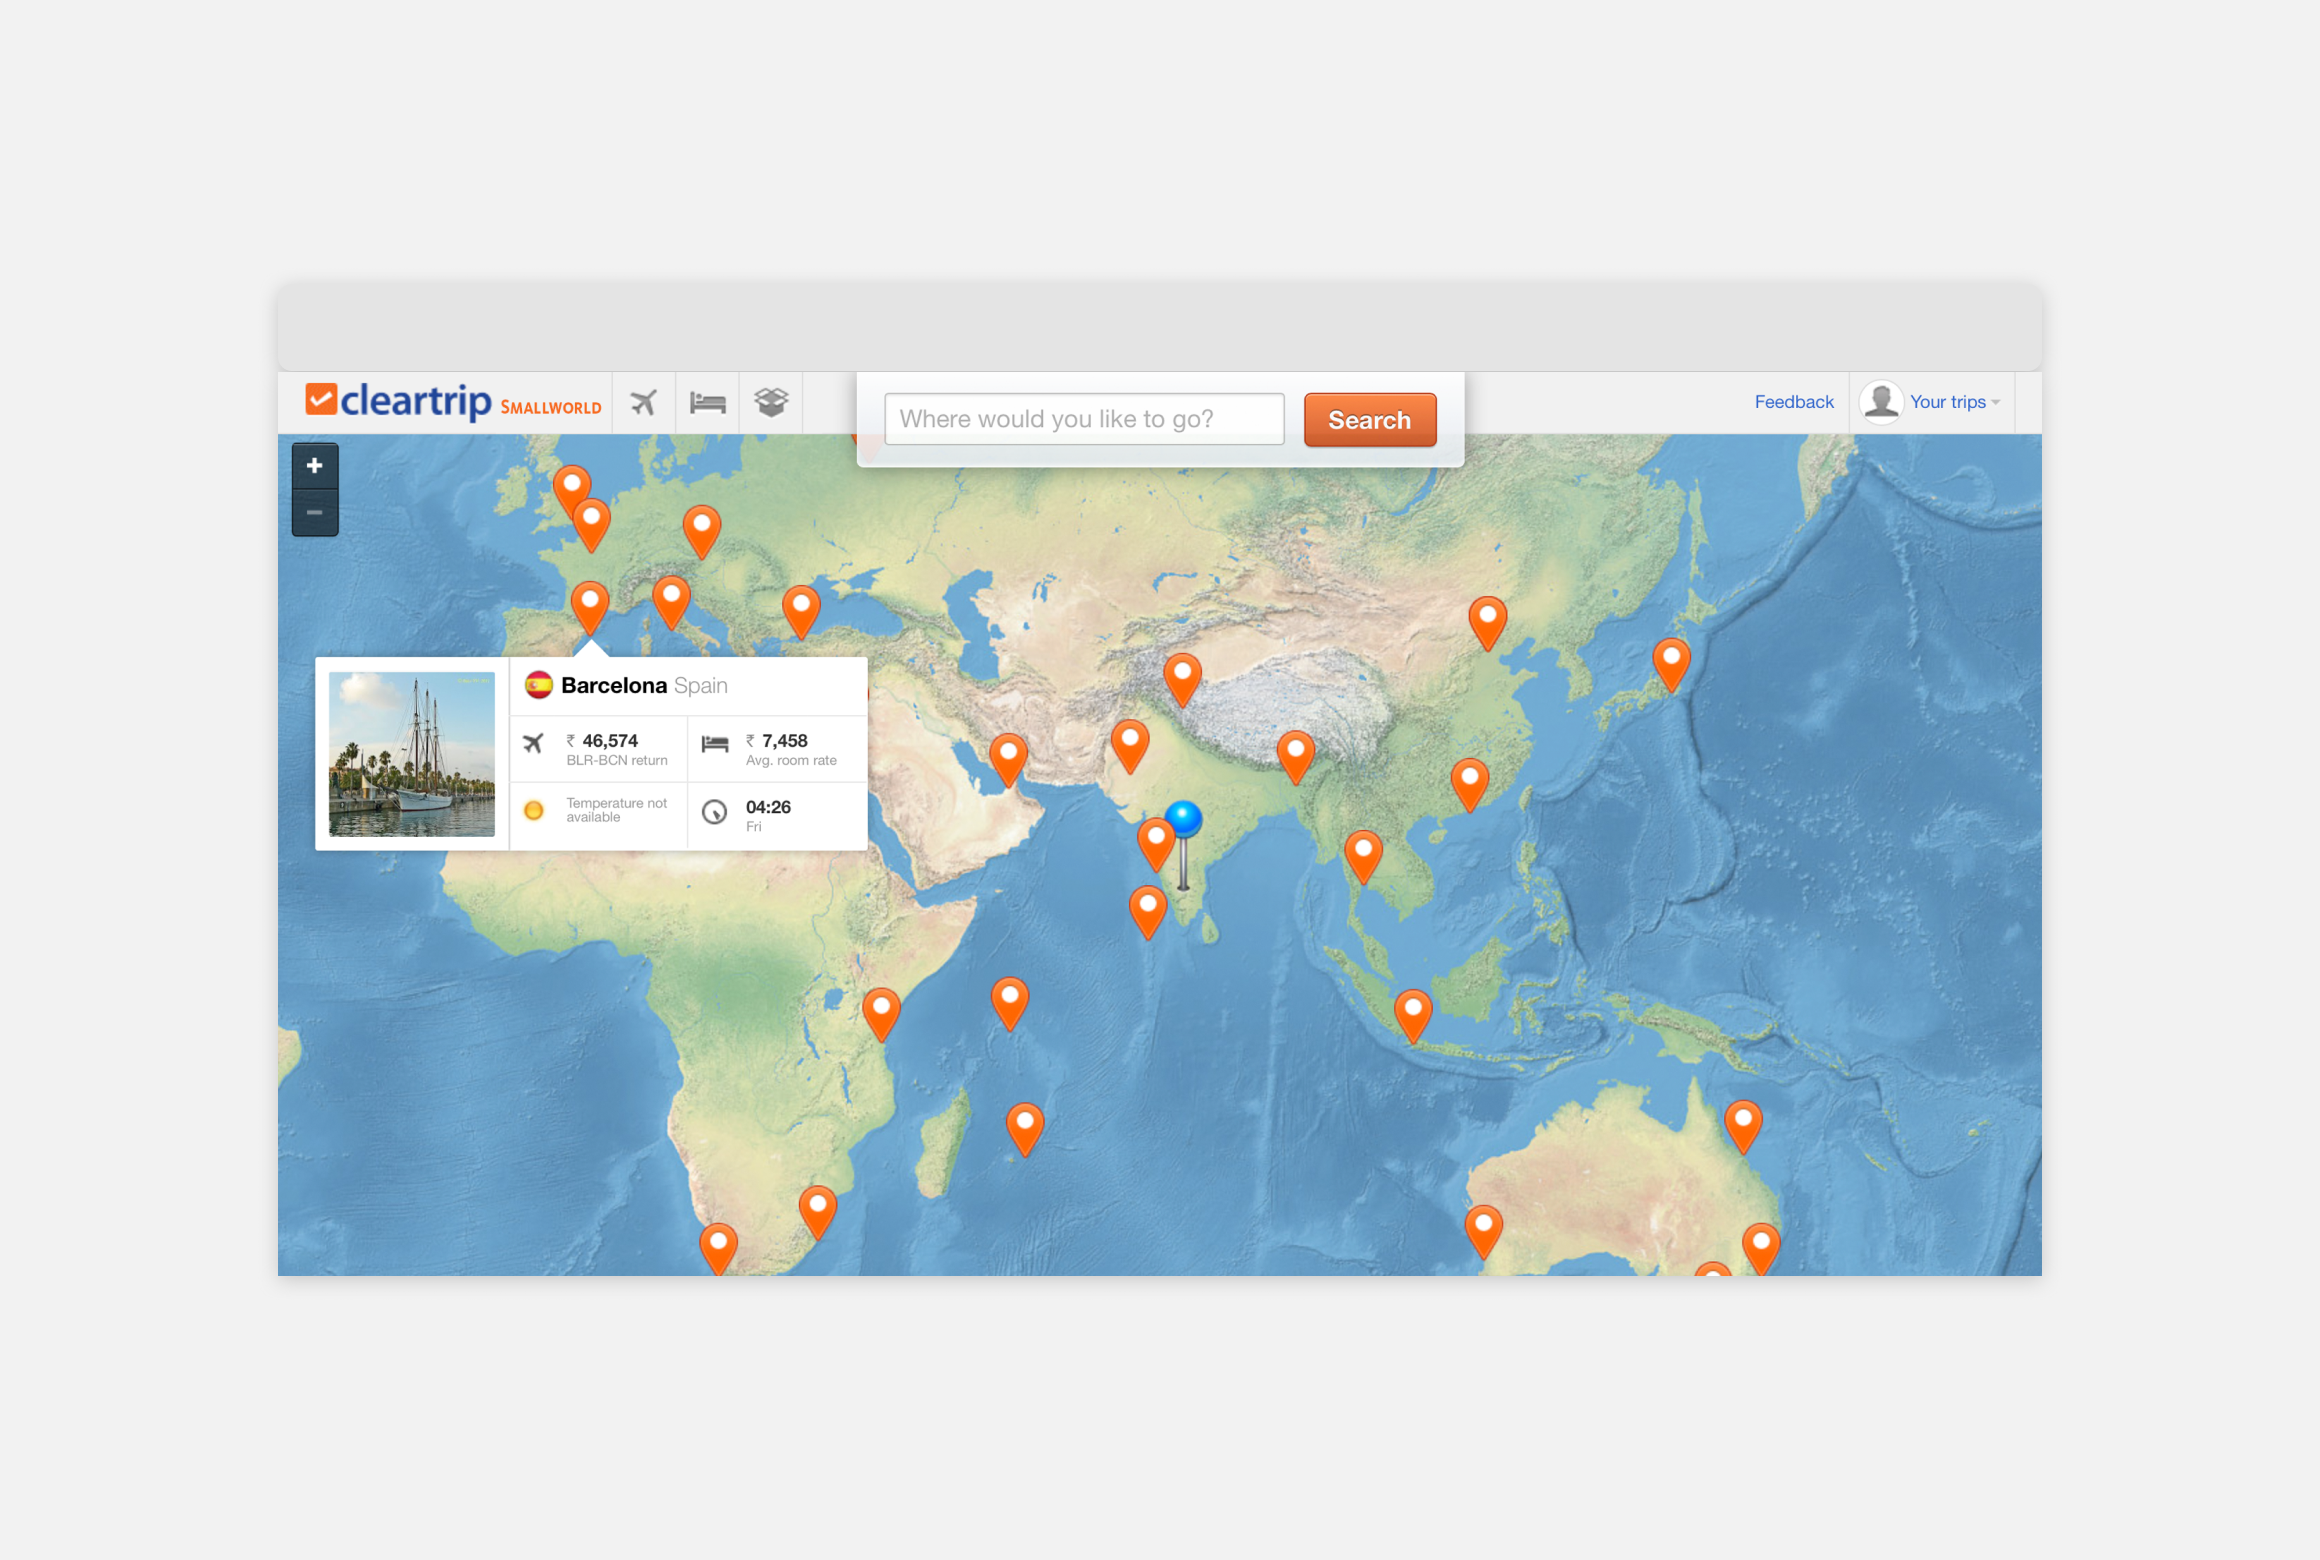Open the Barcelona sailboat photo thumbnail
This screenshot has width=2320, height=1560.
(412, 754)
